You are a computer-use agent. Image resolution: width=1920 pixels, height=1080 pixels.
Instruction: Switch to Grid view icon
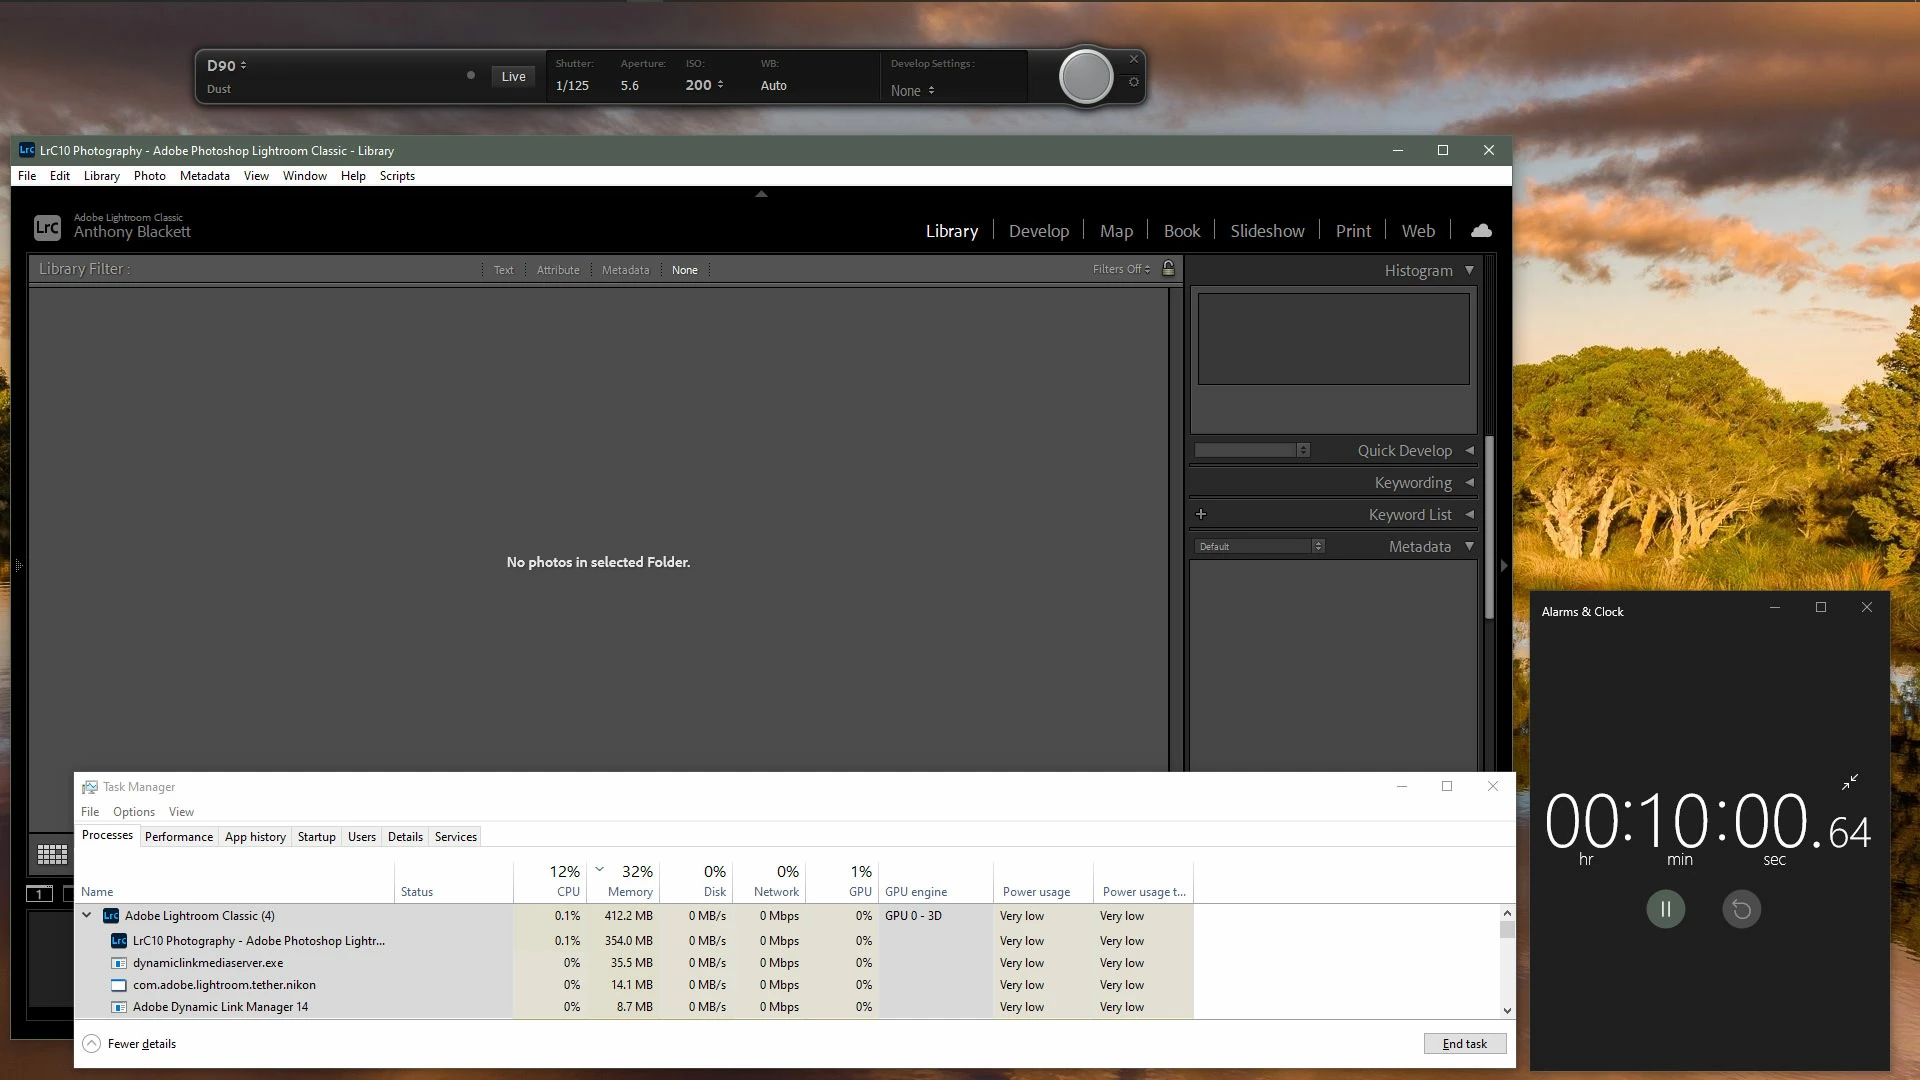point(52,855)
